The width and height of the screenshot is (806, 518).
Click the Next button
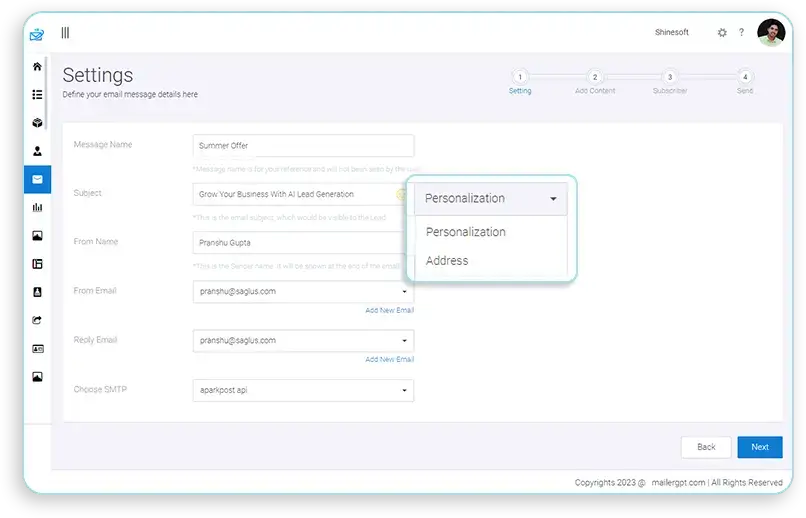tap(760, 447)
